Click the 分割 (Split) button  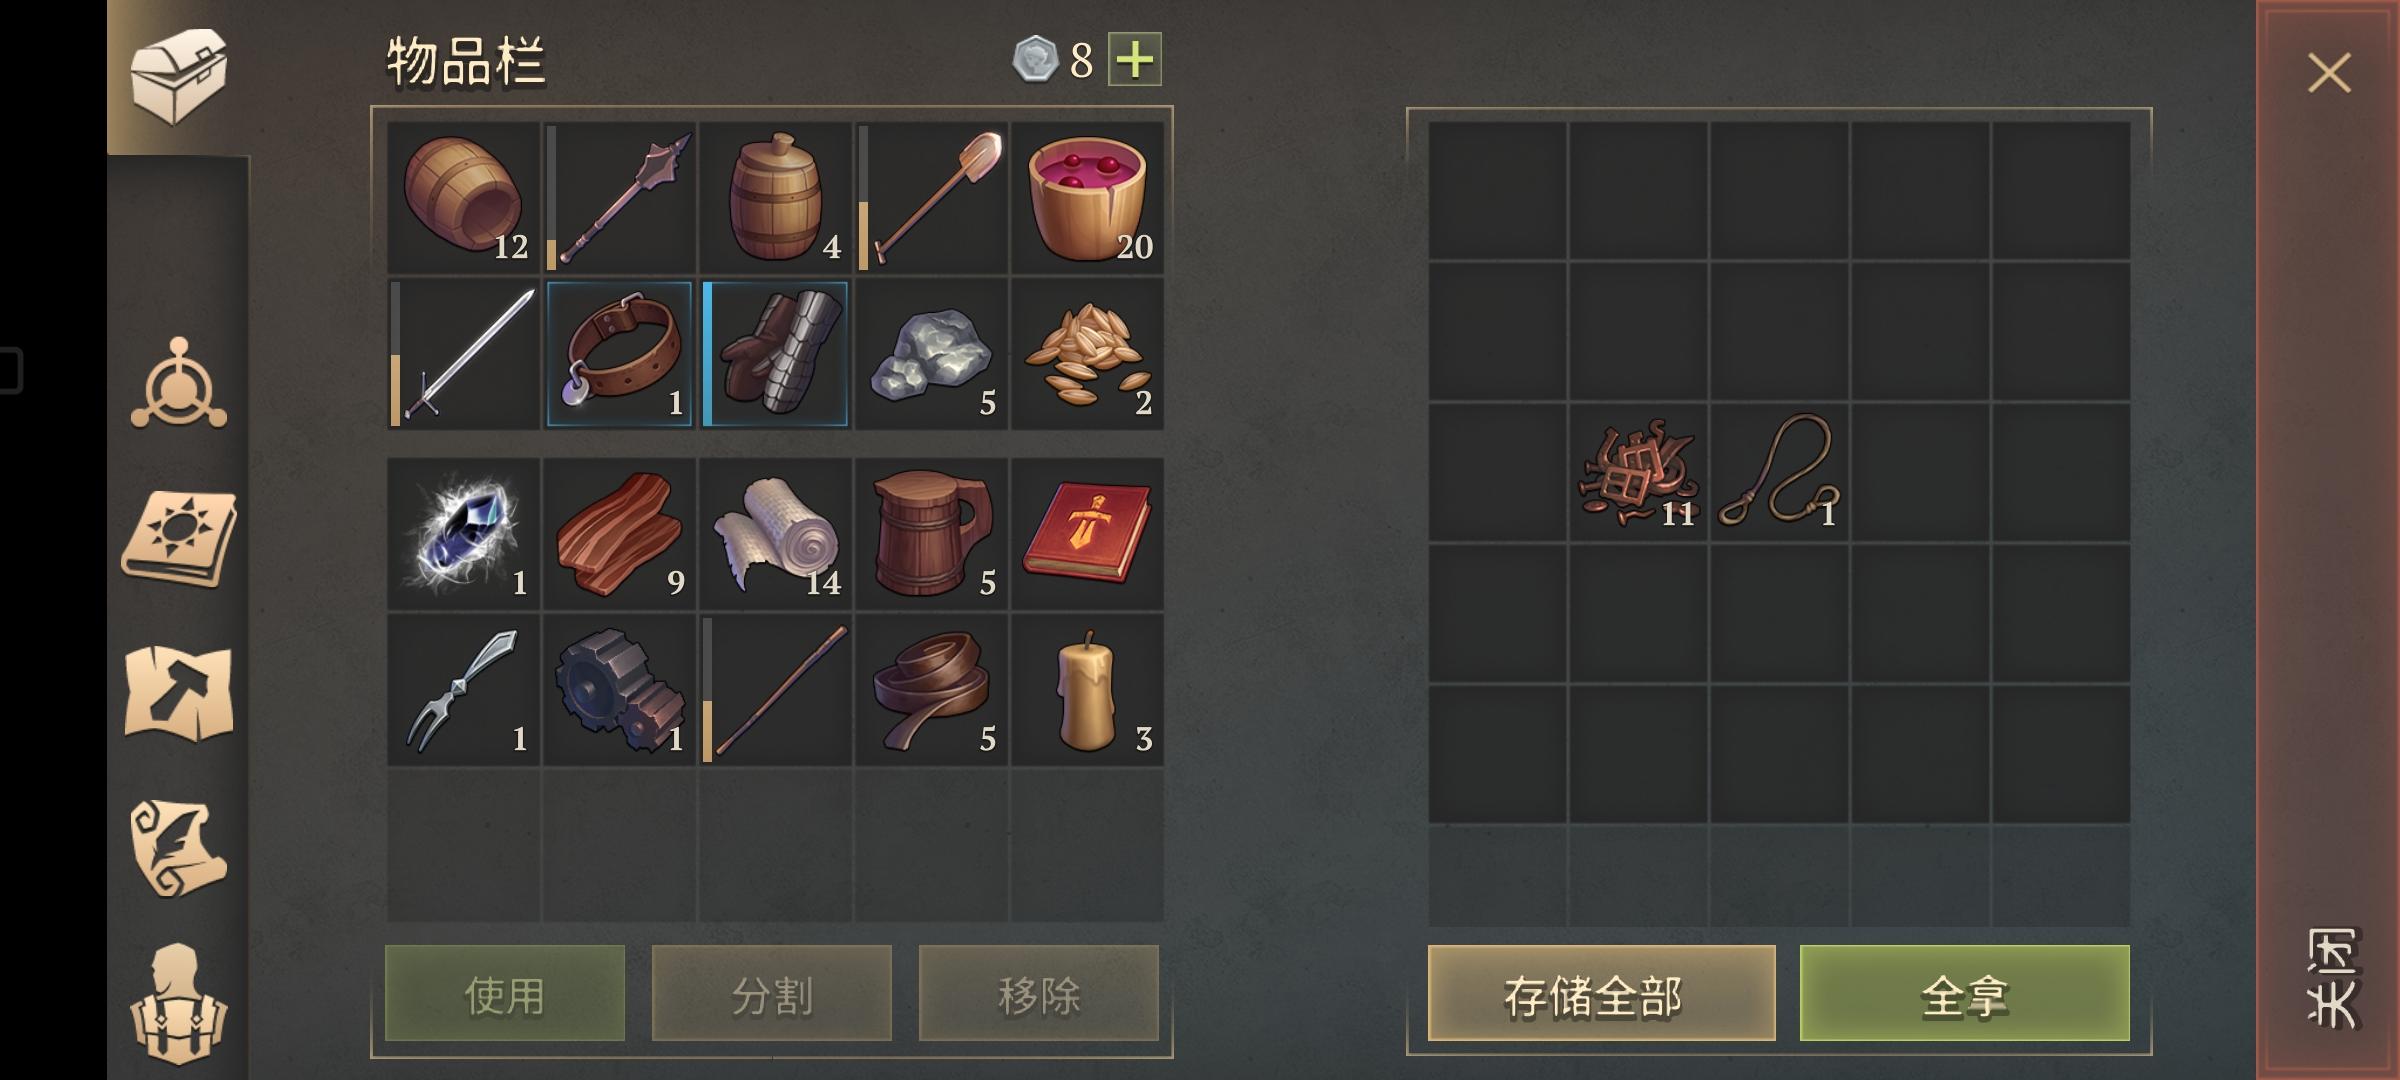(x=772, y=994)
